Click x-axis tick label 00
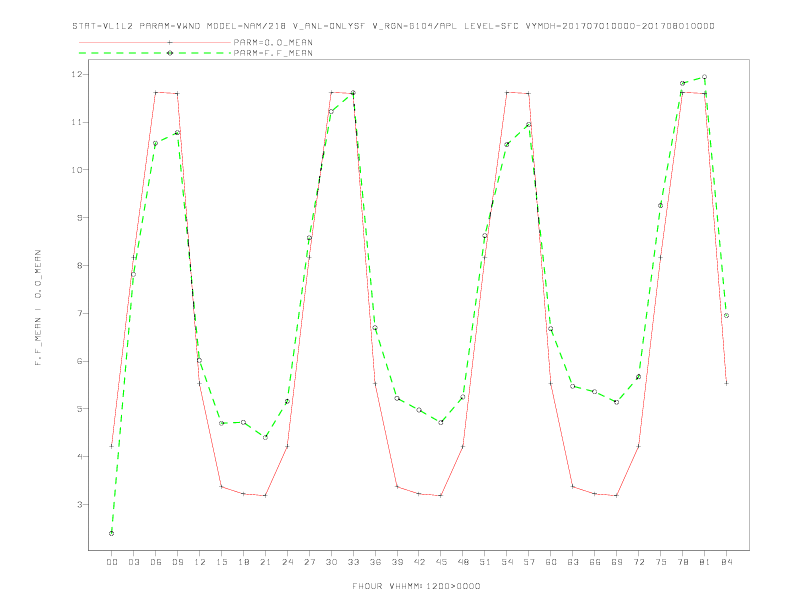This screenshot has height=612, width=792. coord(112,562)
